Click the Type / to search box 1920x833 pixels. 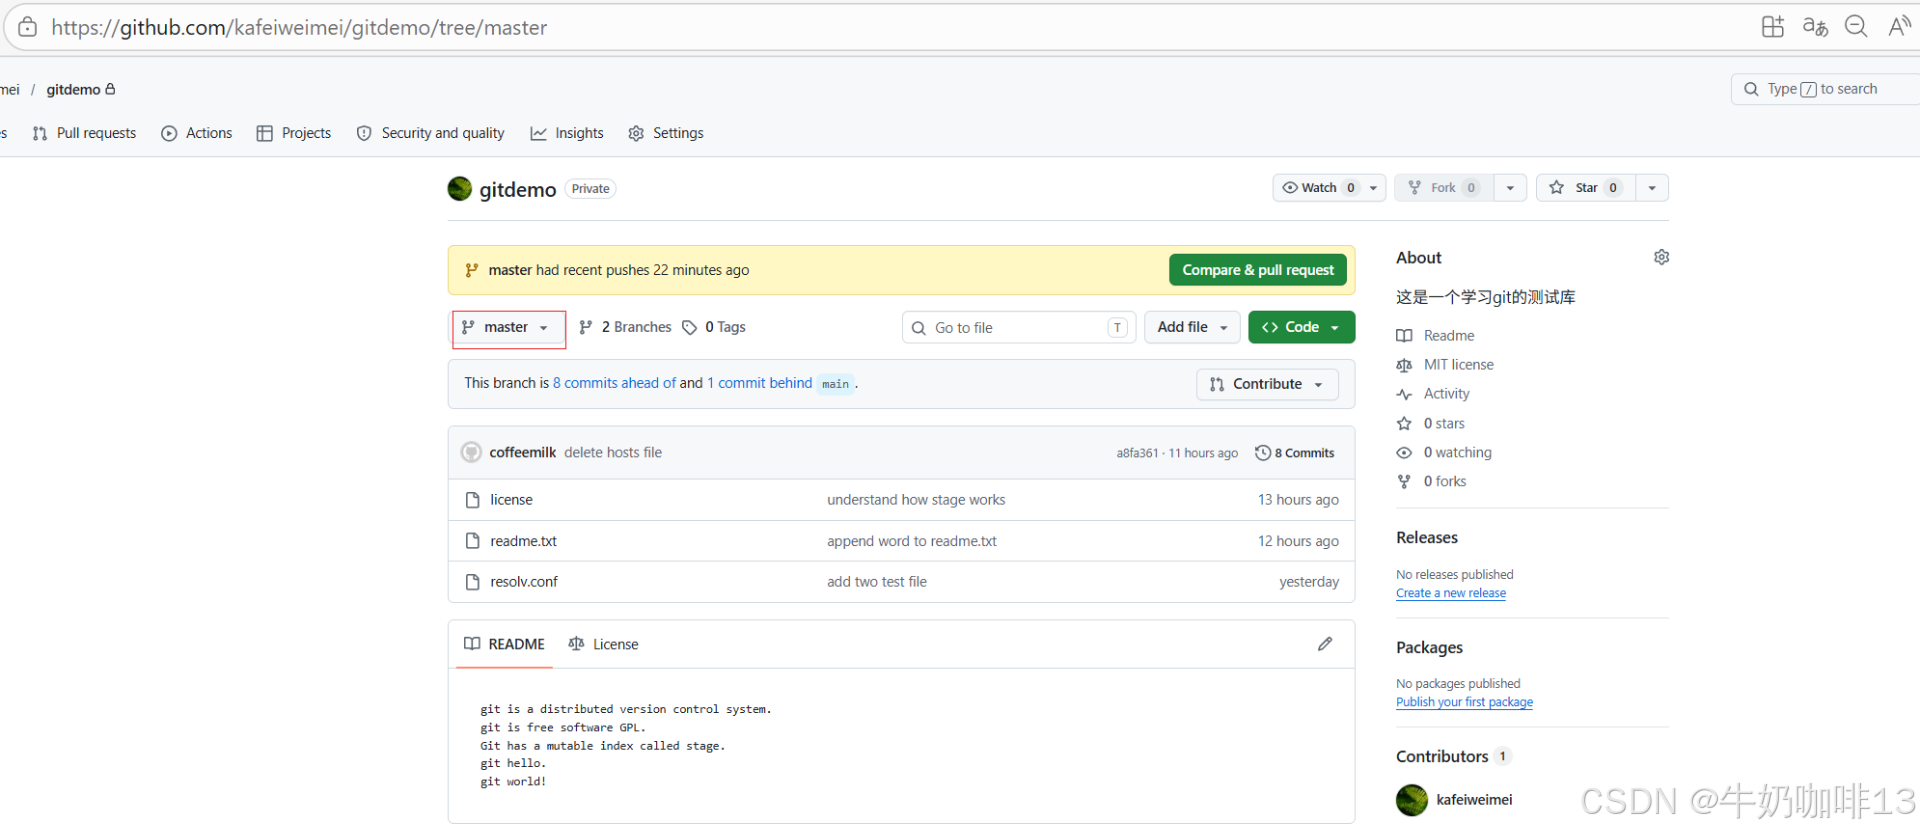coord(1825,89)
